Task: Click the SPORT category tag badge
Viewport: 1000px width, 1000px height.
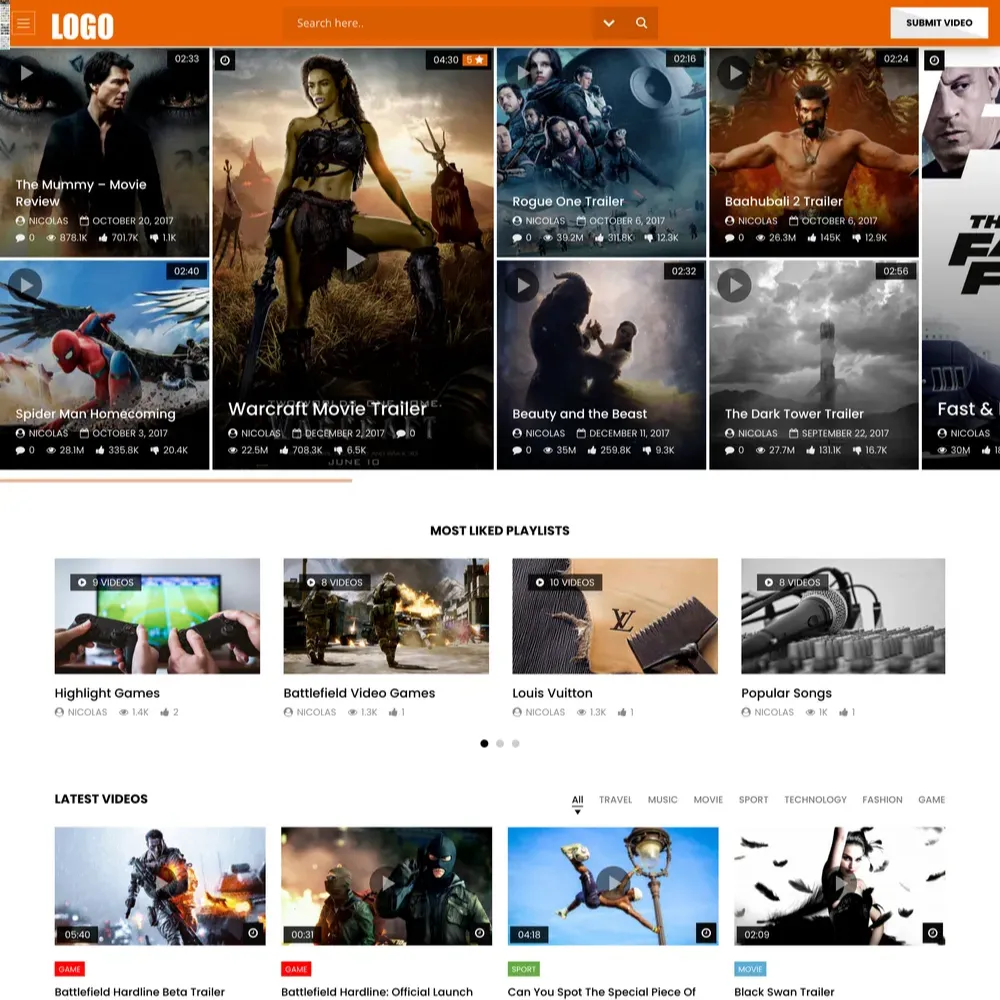Action: click(x=524, y=969)
